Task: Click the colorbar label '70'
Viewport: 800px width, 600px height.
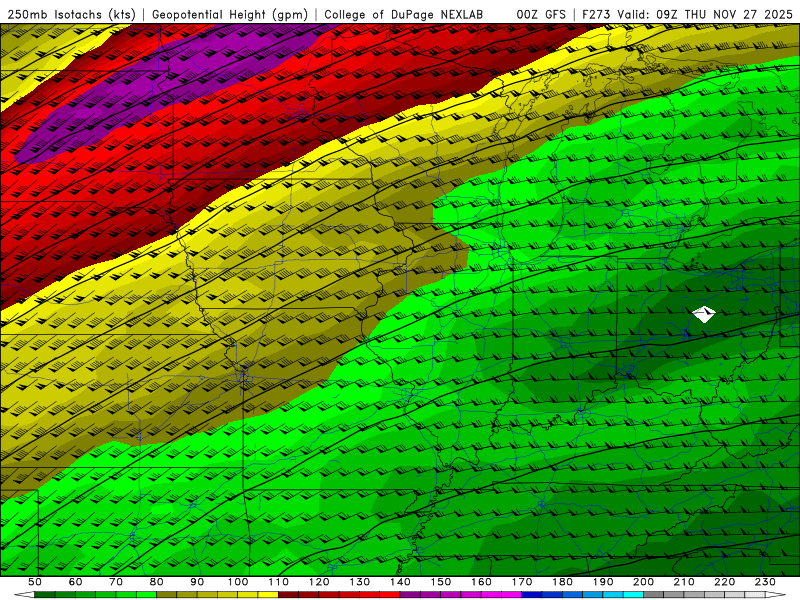Action: coord(116,582)
